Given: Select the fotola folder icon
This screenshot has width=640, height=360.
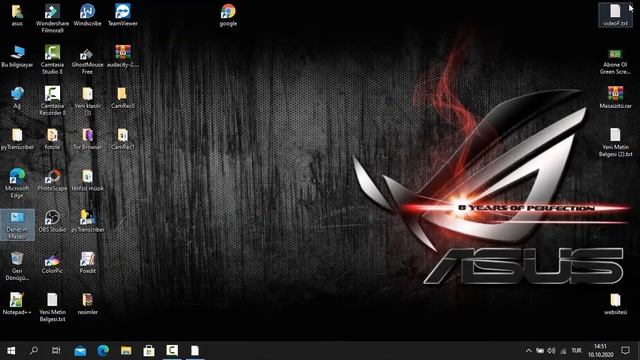Looking at the screenshot, I should (52, 139).
